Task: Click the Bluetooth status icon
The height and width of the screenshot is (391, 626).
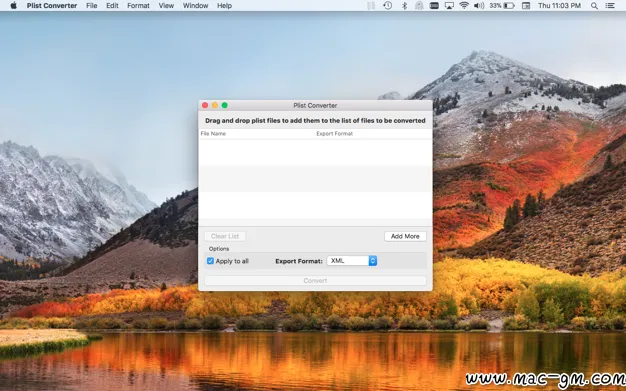Action: pos(404,6)
